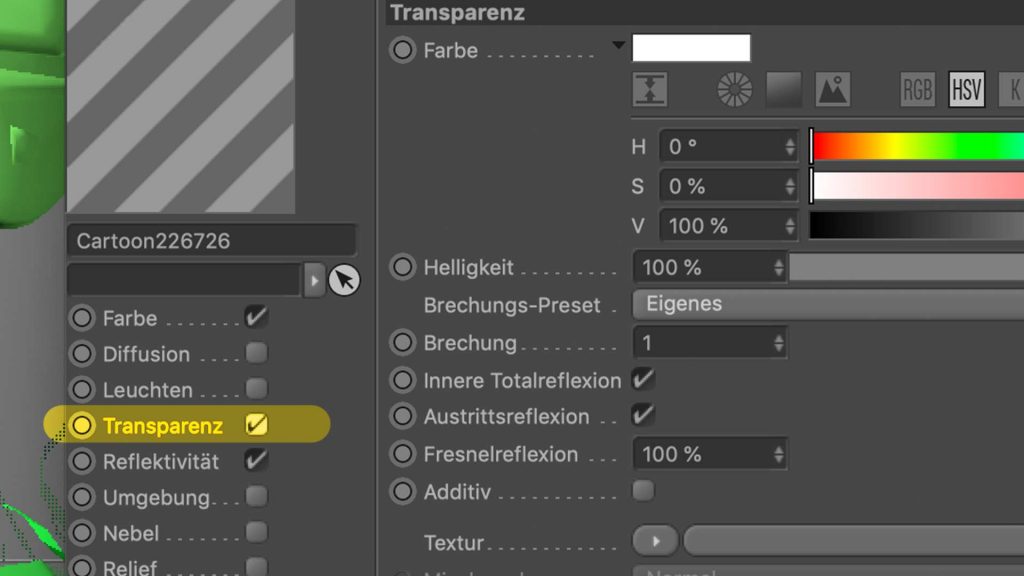Toggle the Additiv checkbox
Screen dimensions: 1024x576
click(643, 491)
